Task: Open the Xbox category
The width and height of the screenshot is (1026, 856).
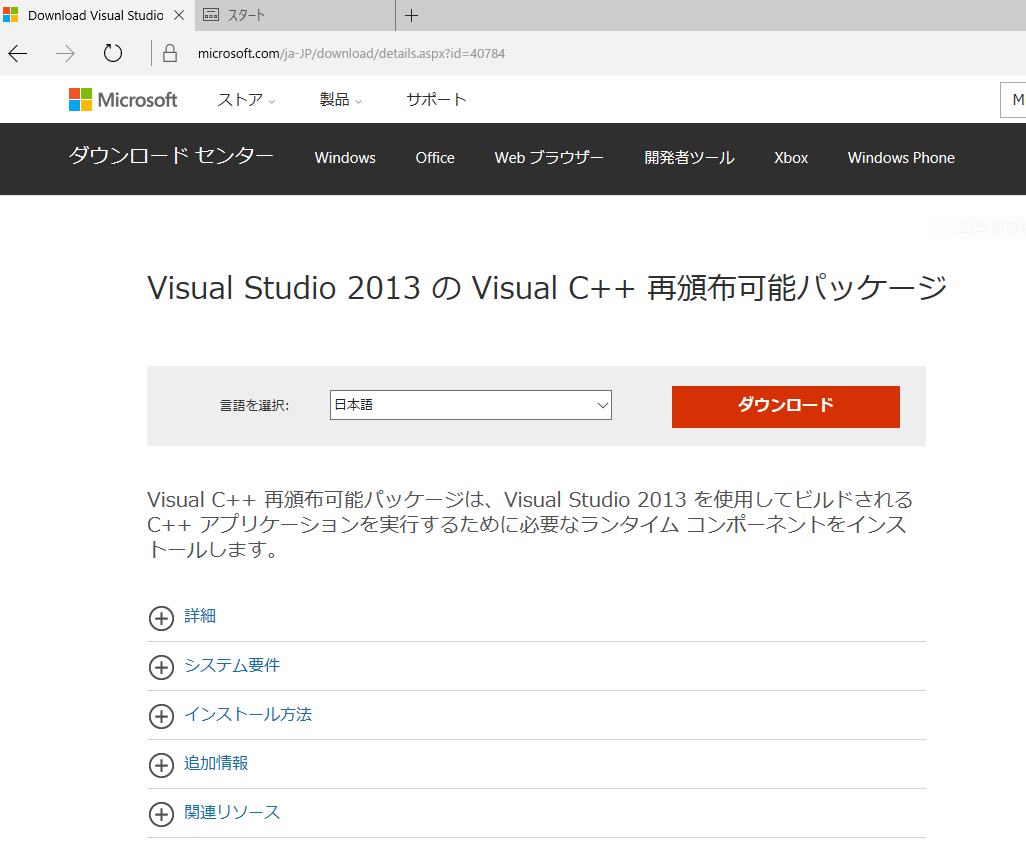Action: [x=791, y=158]
